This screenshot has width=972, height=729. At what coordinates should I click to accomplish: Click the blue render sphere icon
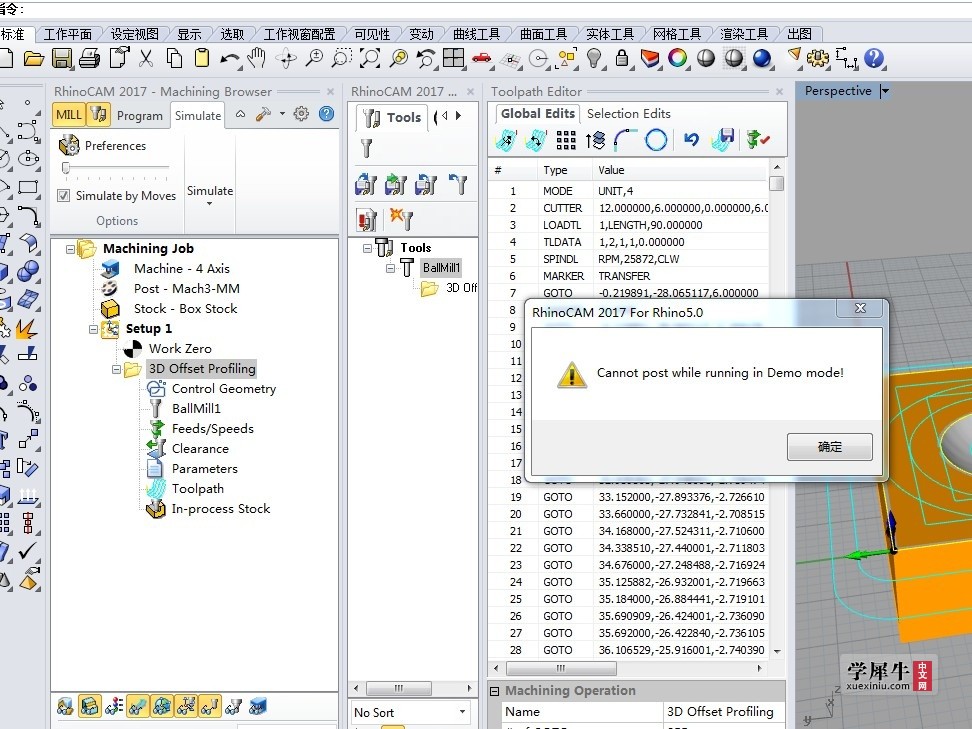(x=762, y=59)
